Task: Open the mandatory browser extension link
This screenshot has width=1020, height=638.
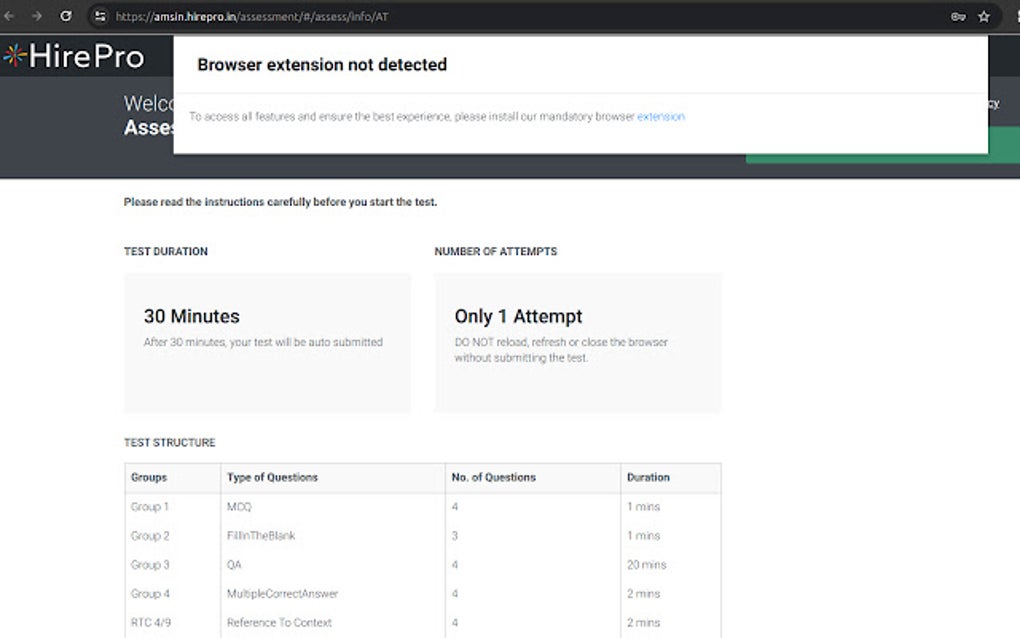Action: [662, 117]
